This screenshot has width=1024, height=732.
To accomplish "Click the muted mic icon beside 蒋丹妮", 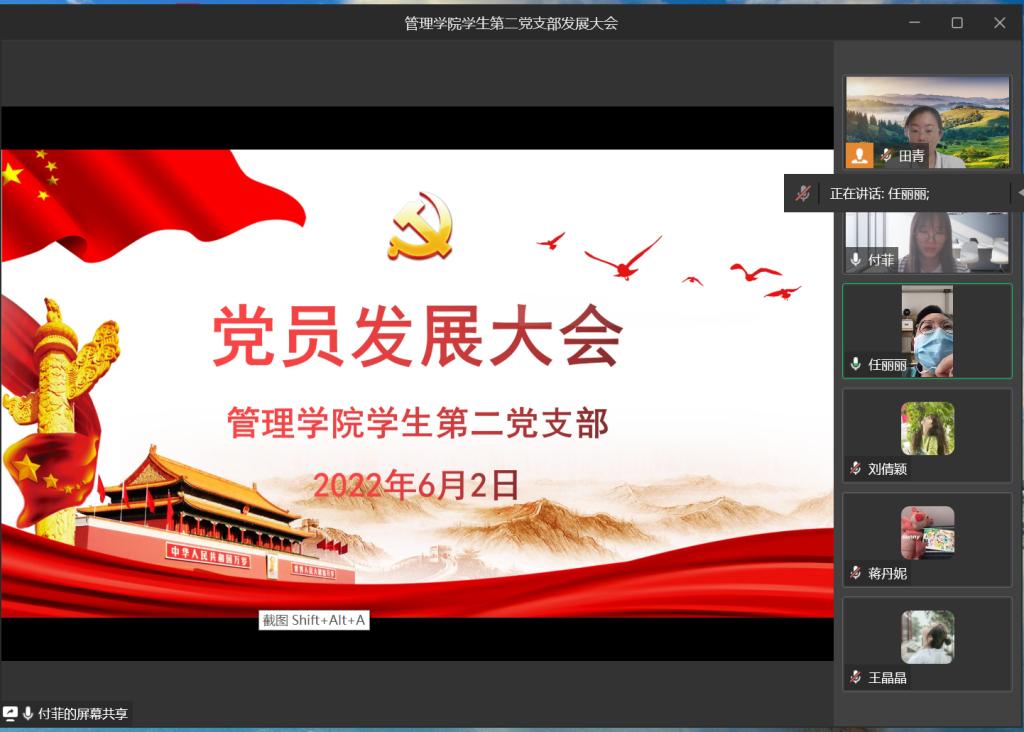I will (x=856, y=573).
